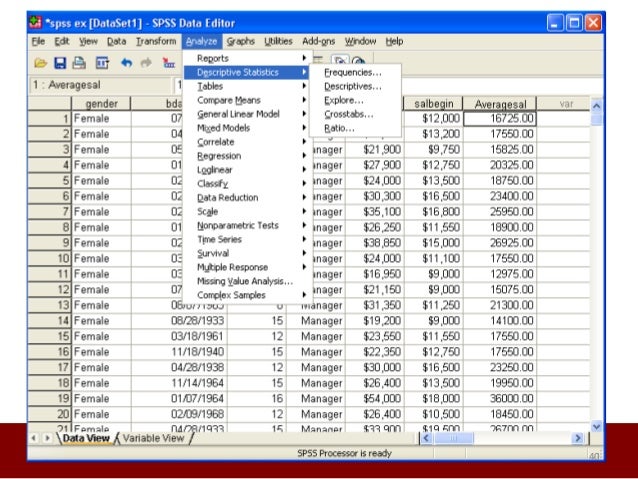The height and width of the screenshot is (479, 638).
Task: Expand the Reports submenu
Action: pos(248,58)
